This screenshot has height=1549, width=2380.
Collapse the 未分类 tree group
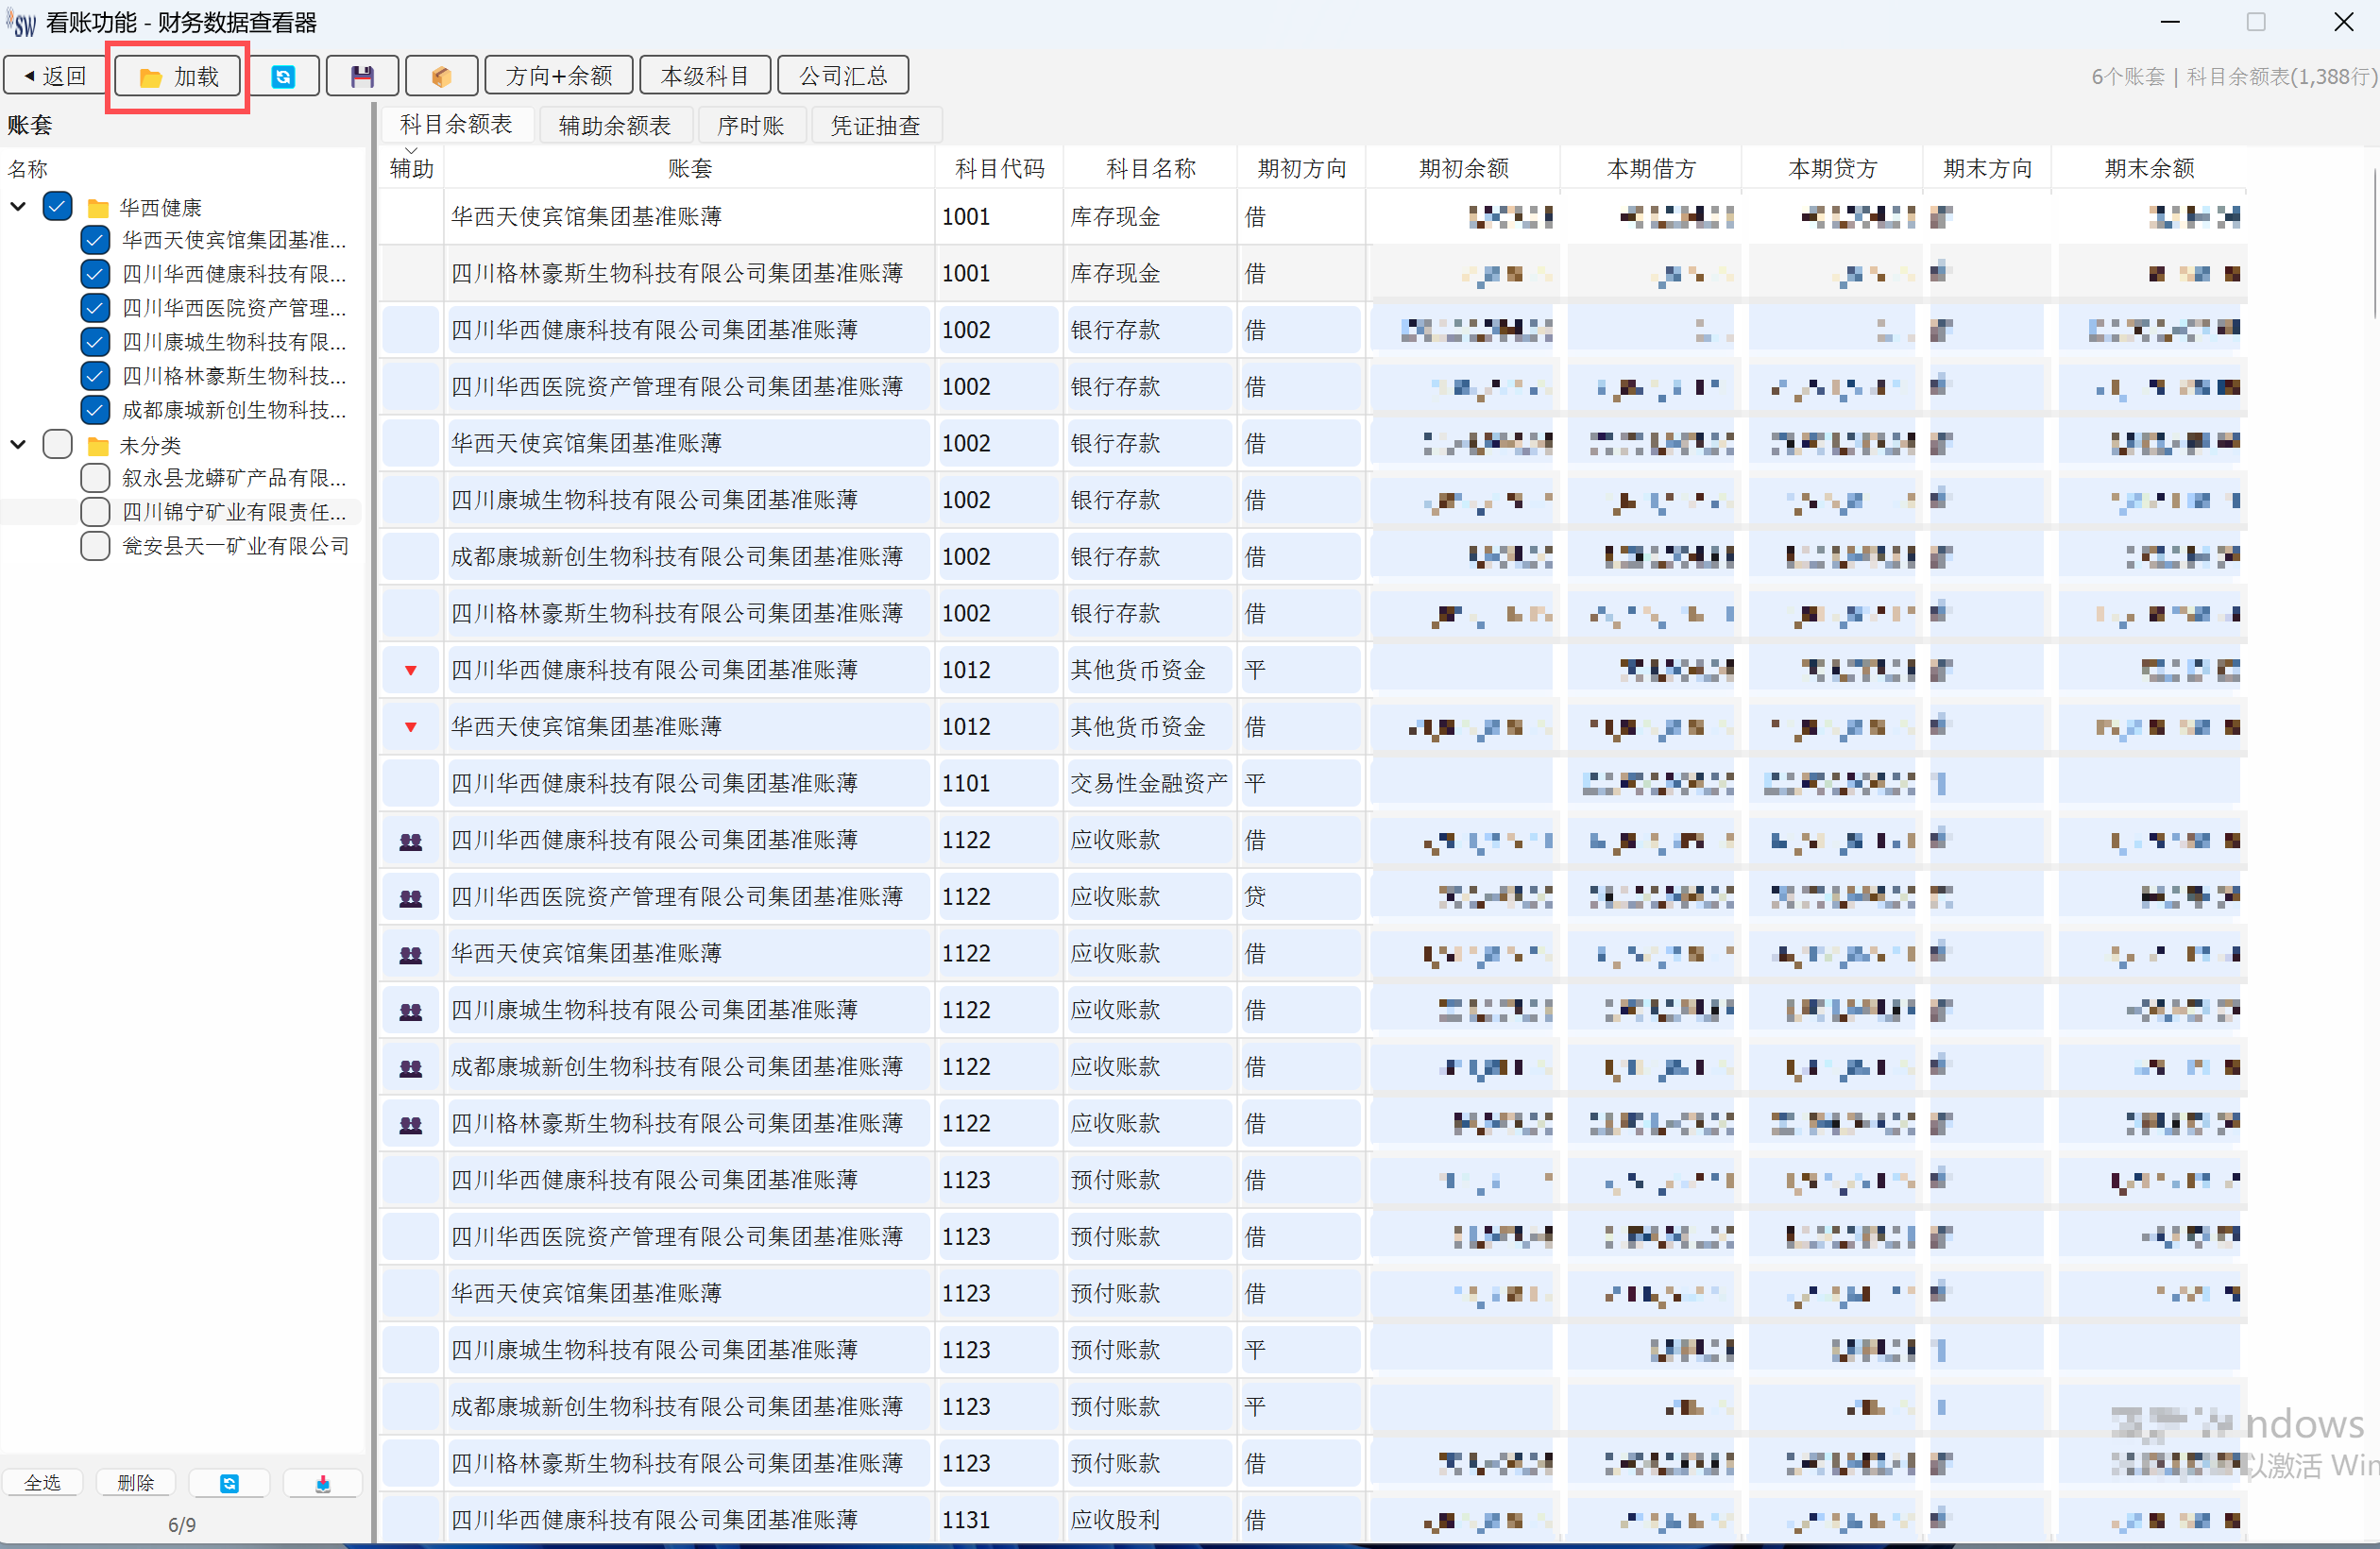tap(18, 445)
